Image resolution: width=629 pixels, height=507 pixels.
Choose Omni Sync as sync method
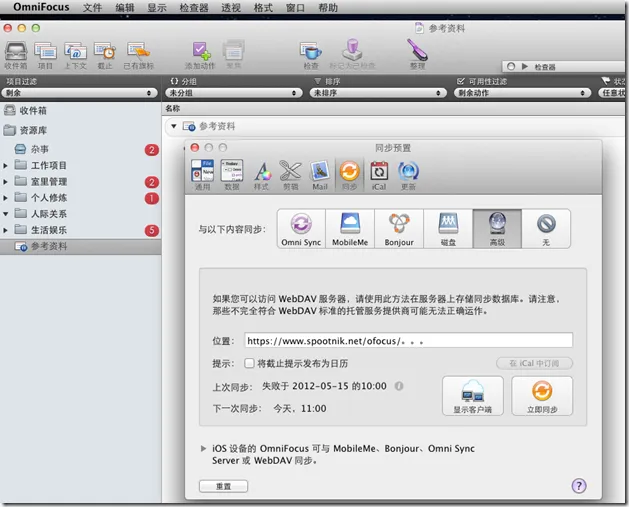coord(301,229)
